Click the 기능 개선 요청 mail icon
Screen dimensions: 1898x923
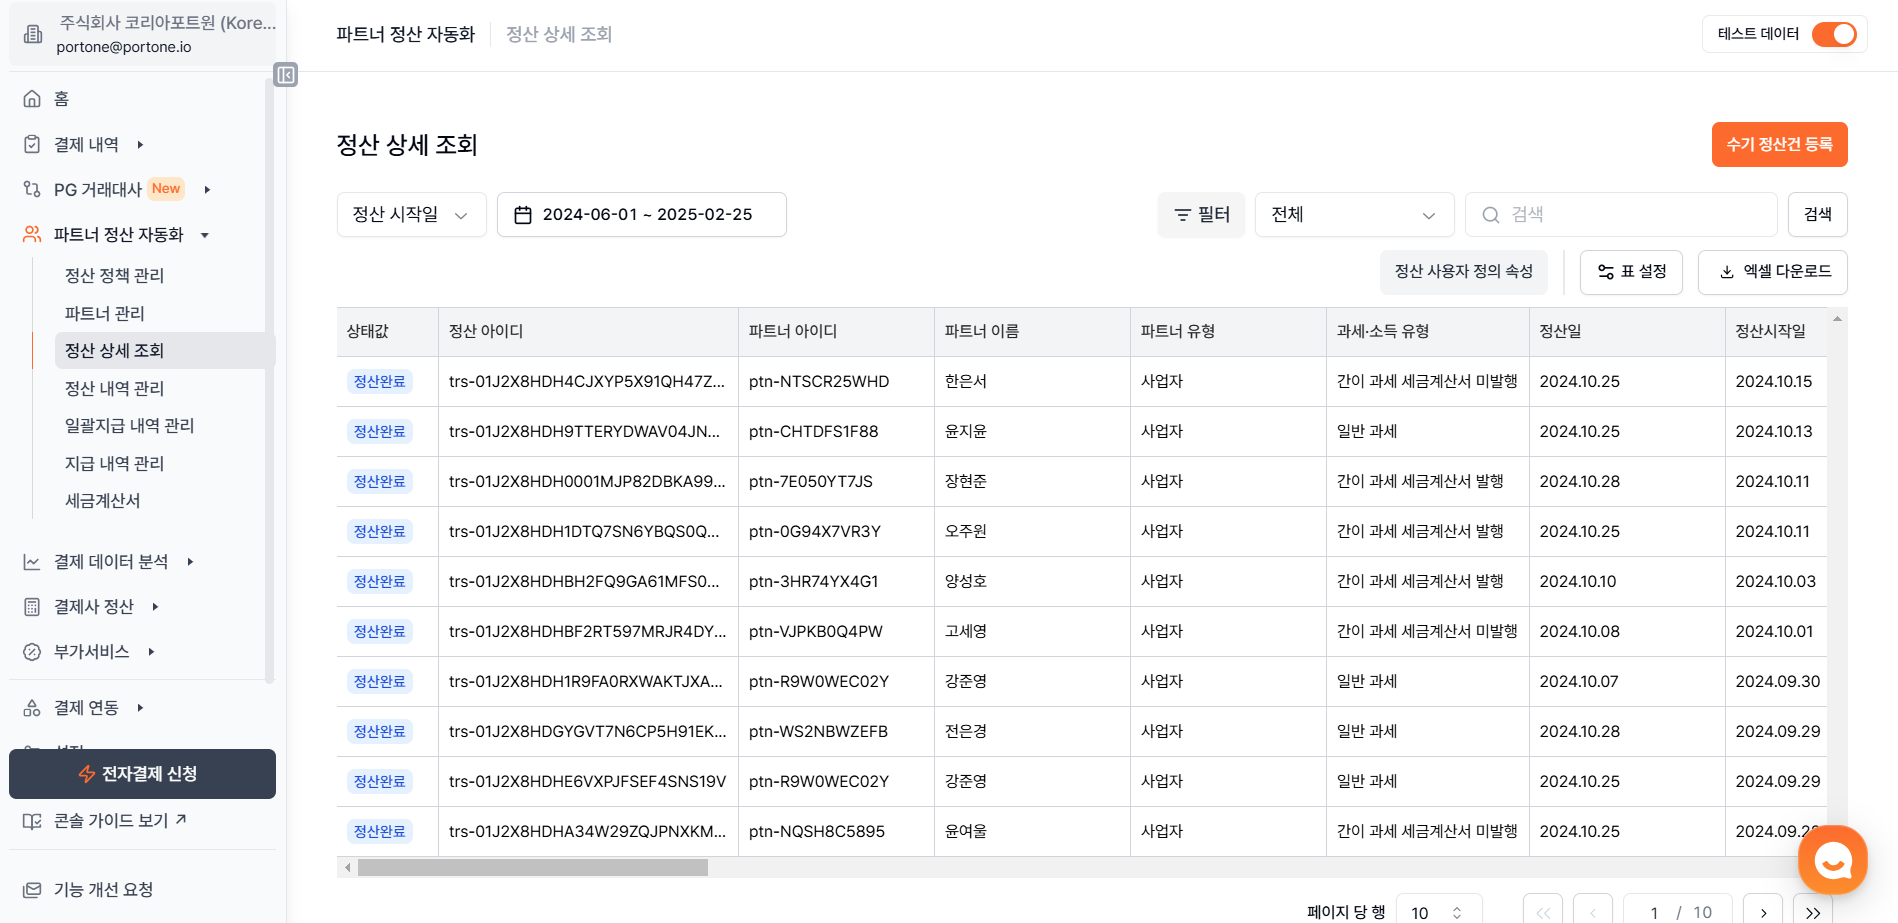tap(32, 890)
